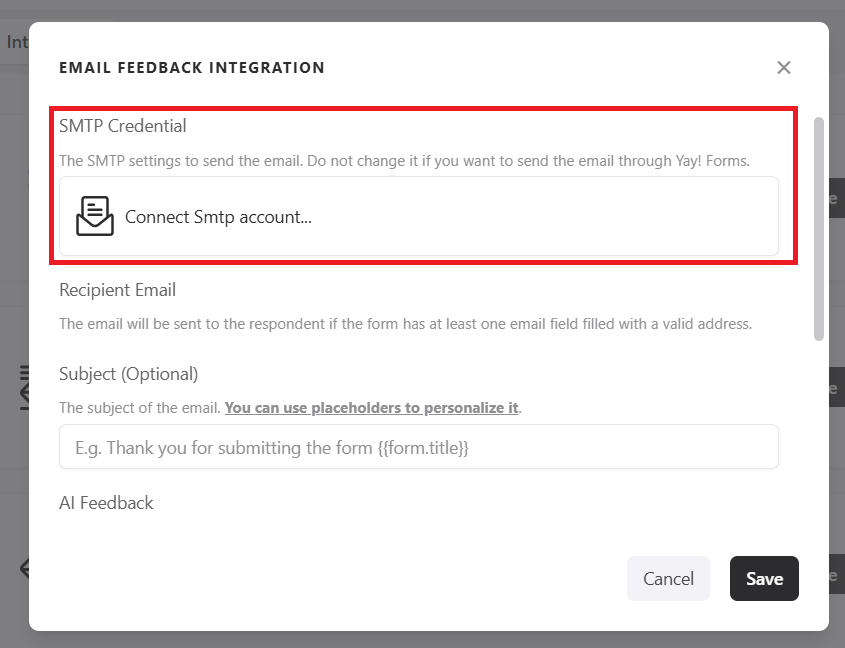This screenshot has width=845, height=648.
Task: Click the background icon left of Subject label
Action: pyautogui.click(x=22, y=388)
